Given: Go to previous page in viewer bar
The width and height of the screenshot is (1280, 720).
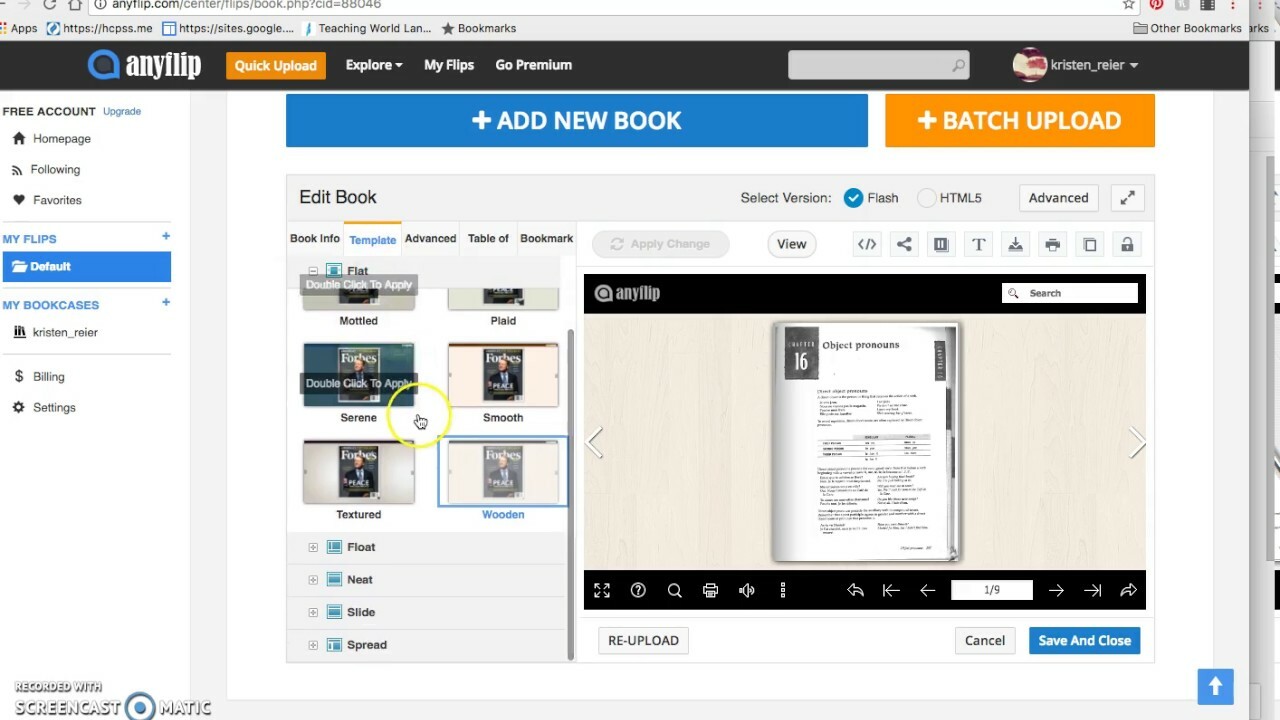Looking at the screenshot, I should (927, 591).
